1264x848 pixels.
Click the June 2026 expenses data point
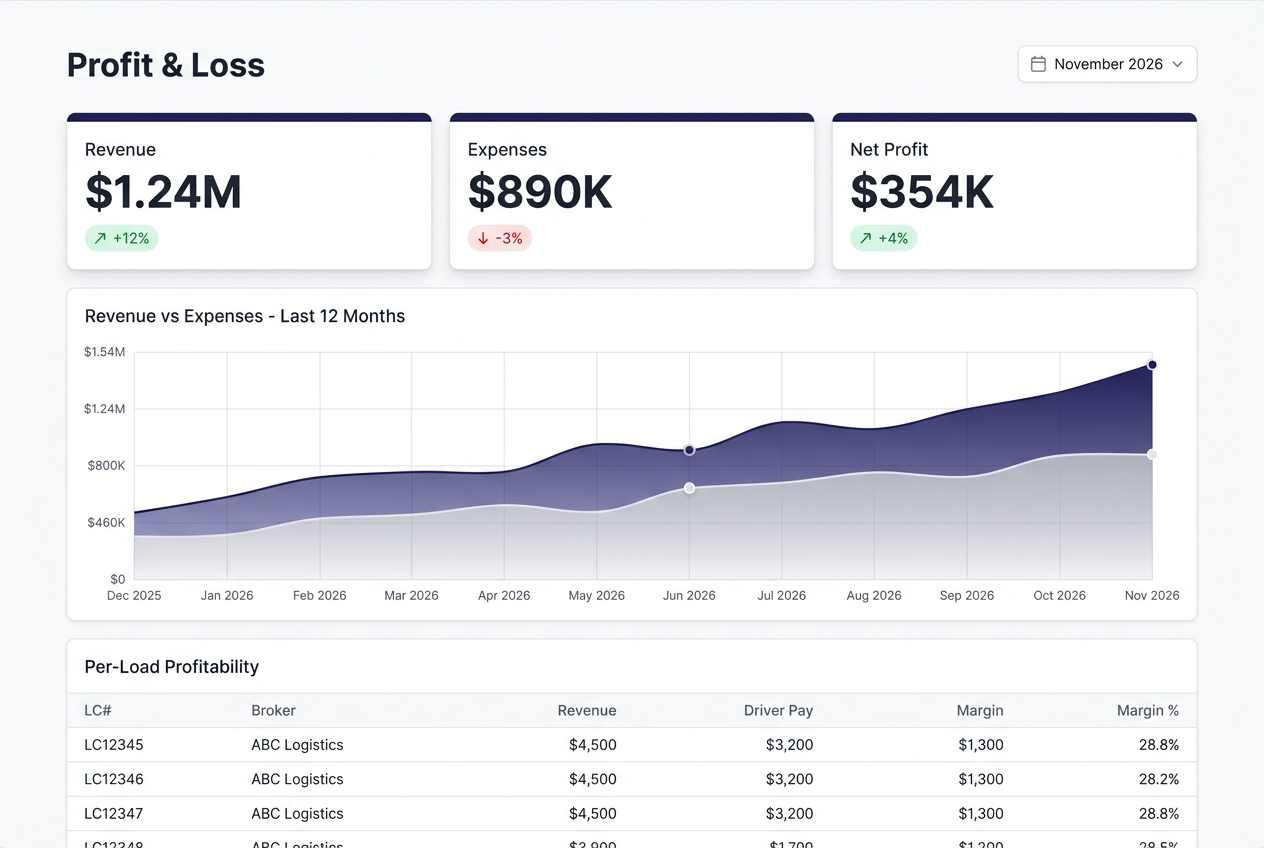click(689, 488)
